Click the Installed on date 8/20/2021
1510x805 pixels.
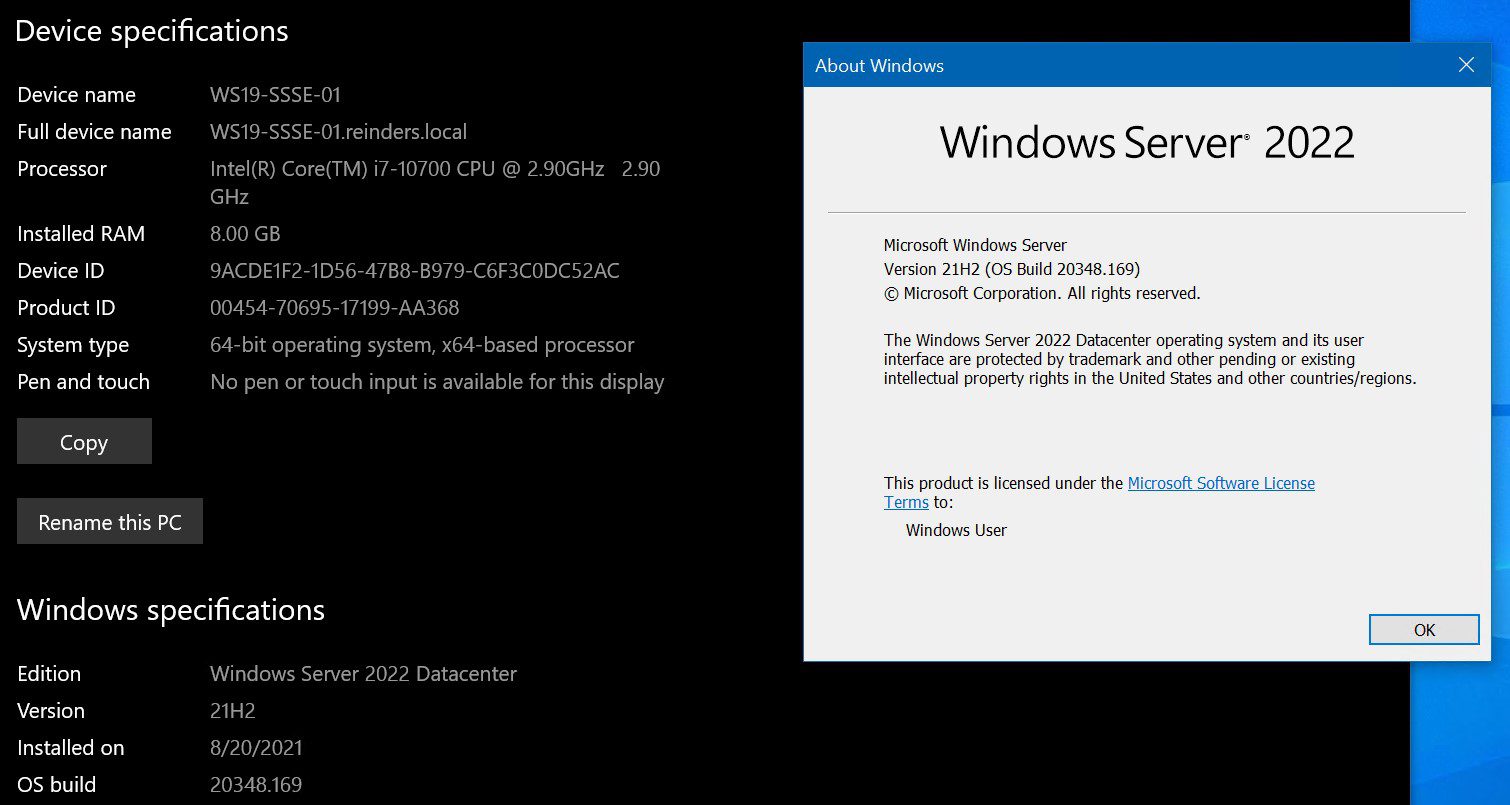[256, 748]
